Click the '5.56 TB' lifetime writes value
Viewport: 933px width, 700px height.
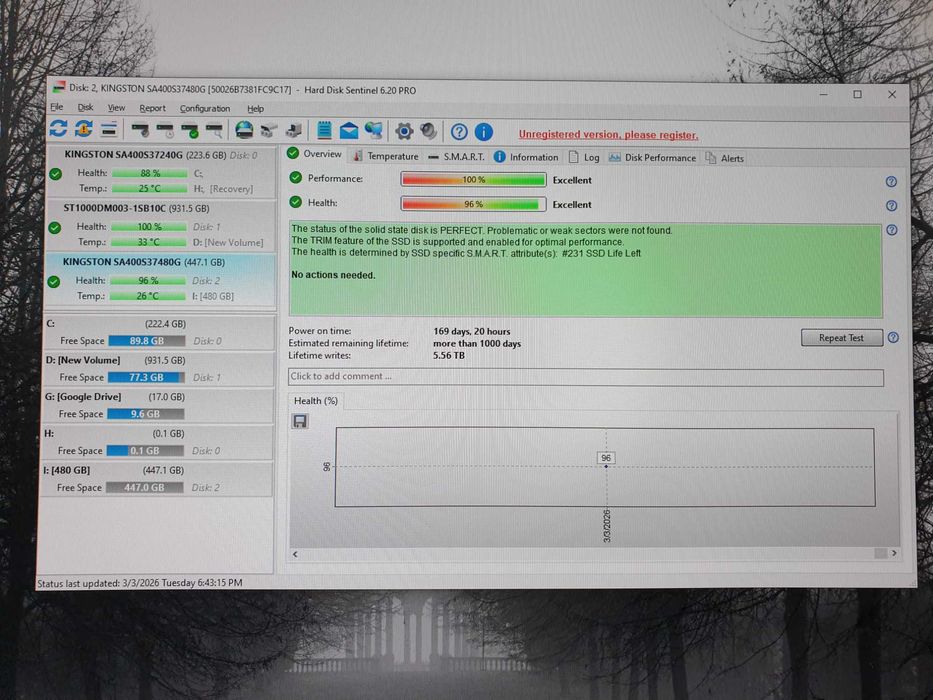point(449,355)
